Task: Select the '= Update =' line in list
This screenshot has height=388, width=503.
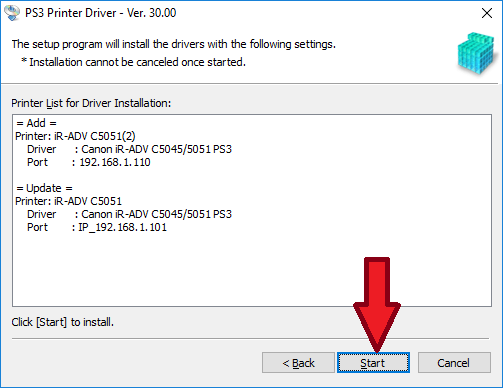Action: click(44, 188)
